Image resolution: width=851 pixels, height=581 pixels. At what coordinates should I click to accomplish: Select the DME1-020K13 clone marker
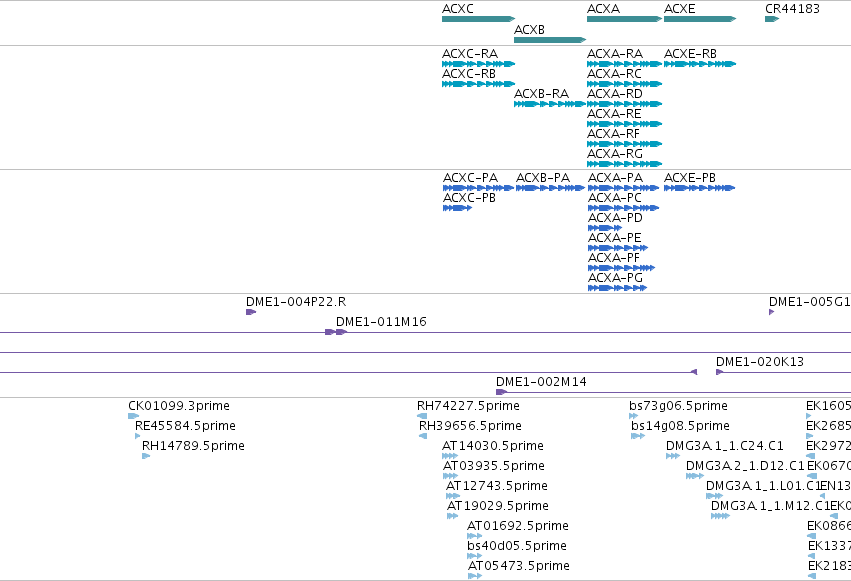pos(720,372)
